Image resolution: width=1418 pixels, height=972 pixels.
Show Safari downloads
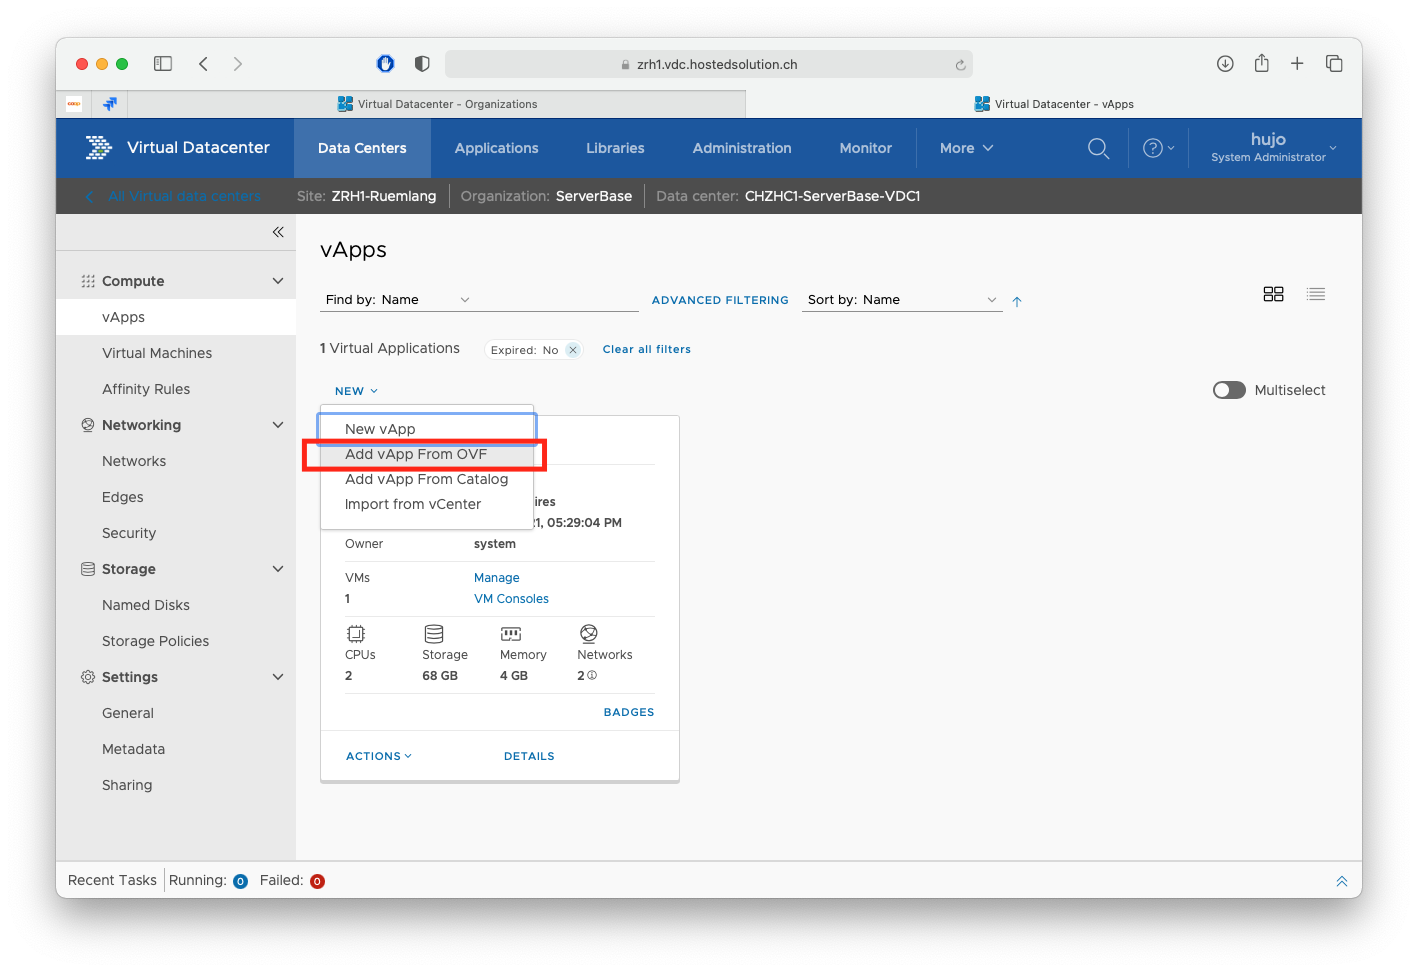pyautogui.click(x=1225, y=64)
